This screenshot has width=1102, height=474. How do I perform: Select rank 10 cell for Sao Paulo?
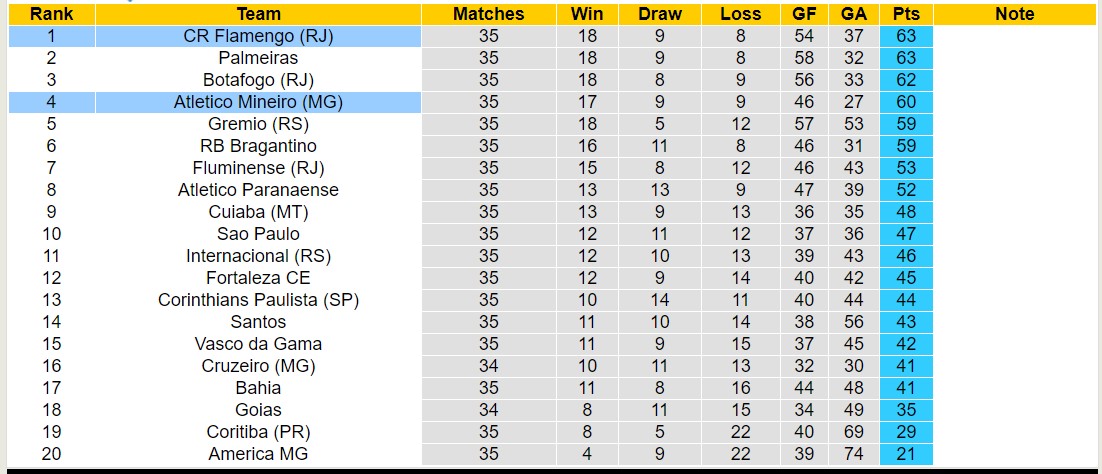[x=51, y=234]
